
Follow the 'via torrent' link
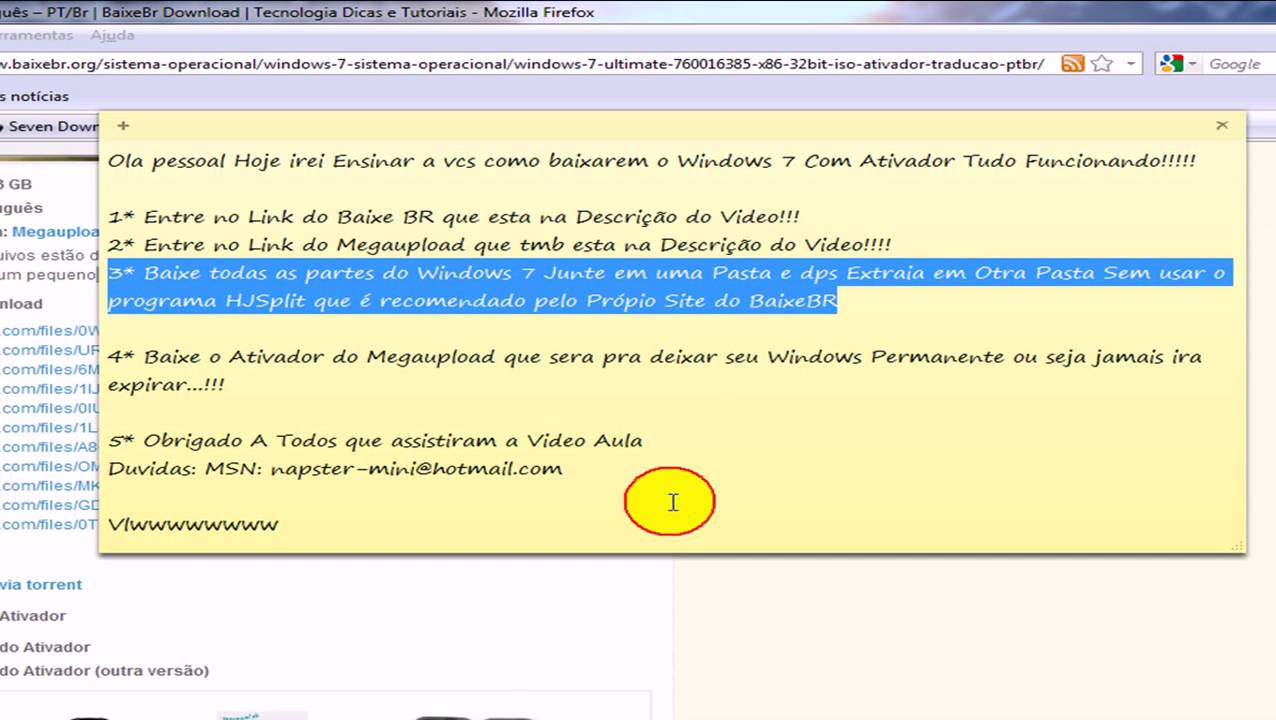(41, 584)
